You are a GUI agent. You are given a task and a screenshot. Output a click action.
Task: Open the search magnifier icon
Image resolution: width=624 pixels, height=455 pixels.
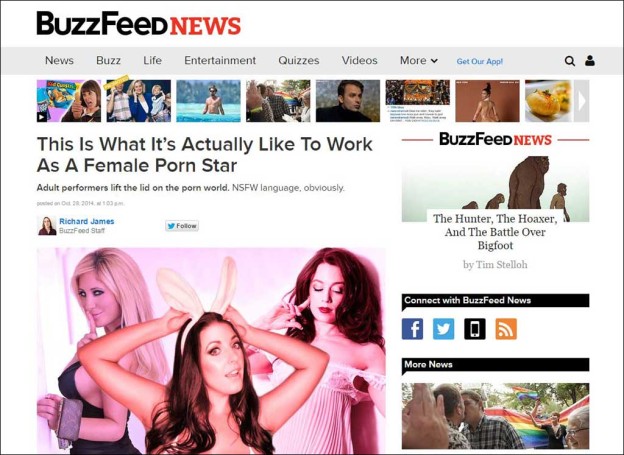pos(569,61)
